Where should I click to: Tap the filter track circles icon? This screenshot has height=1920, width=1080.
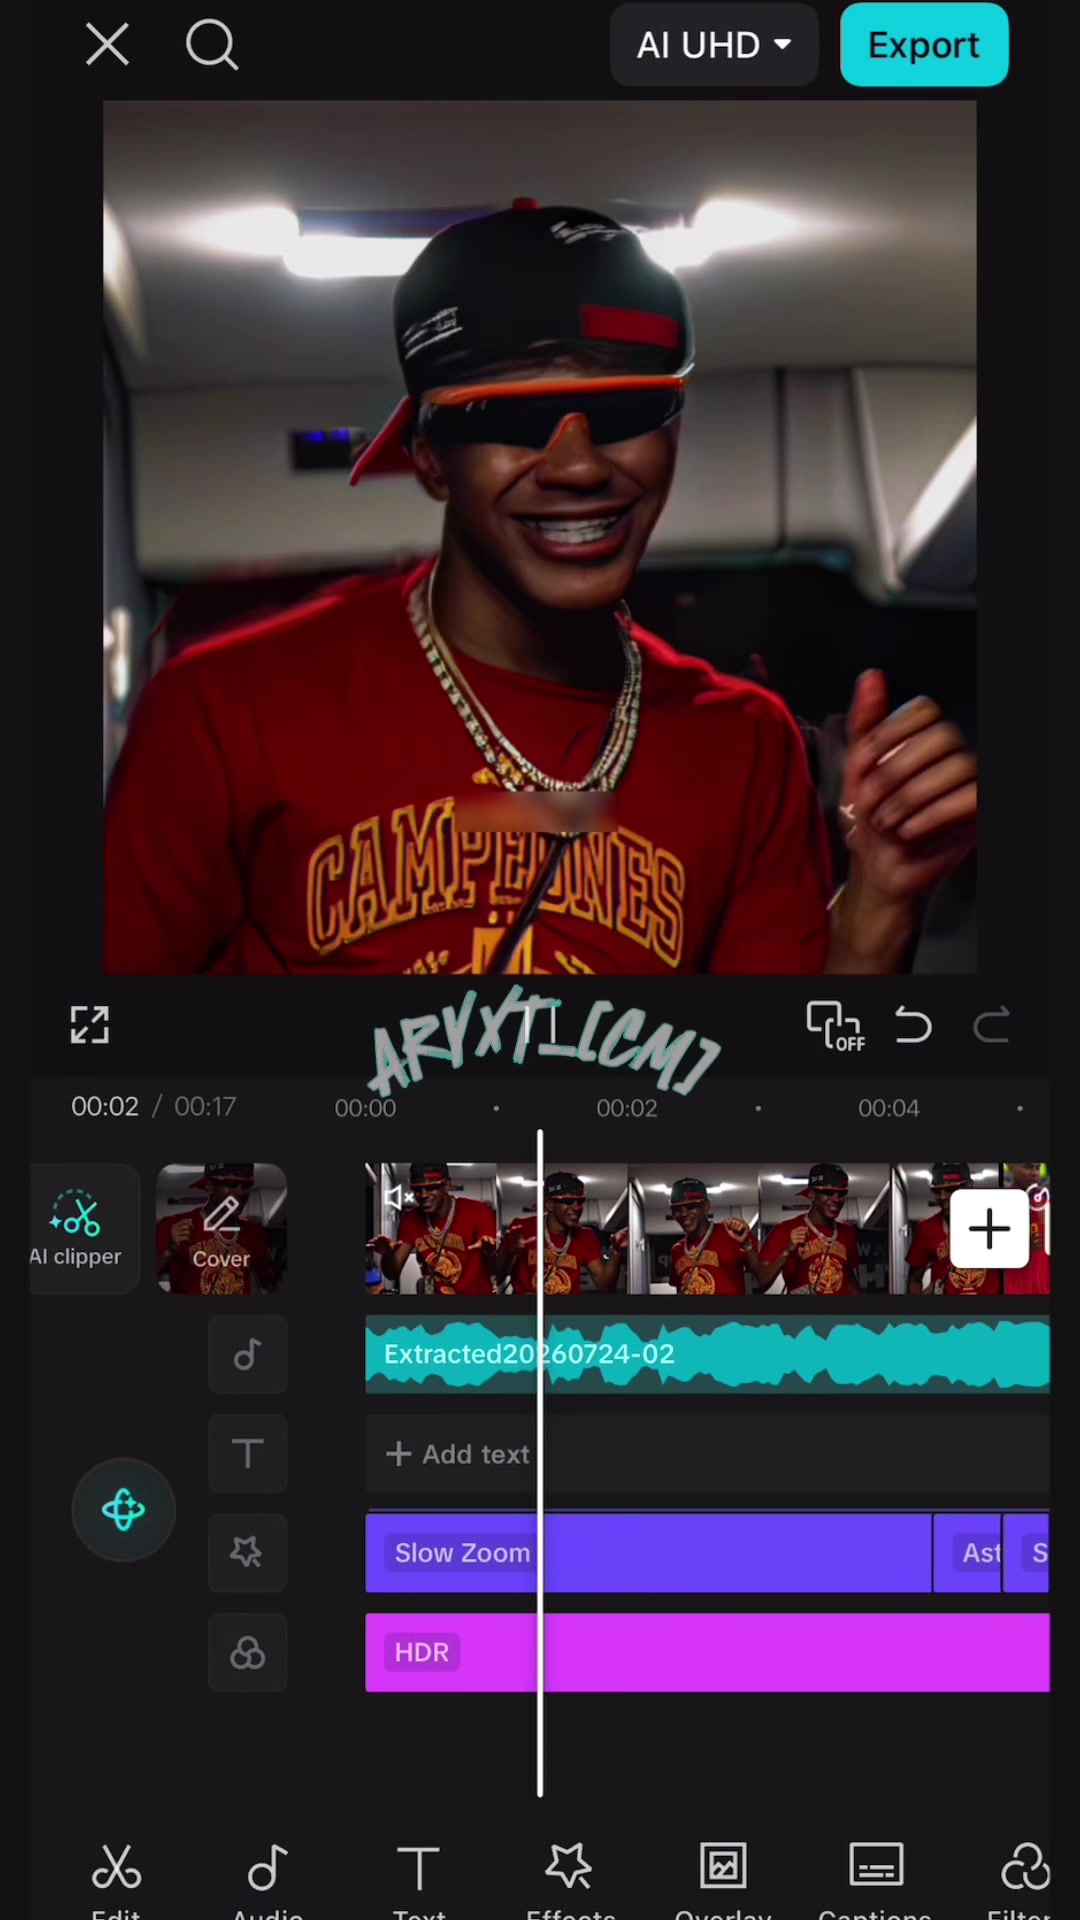coord(248,1653)
